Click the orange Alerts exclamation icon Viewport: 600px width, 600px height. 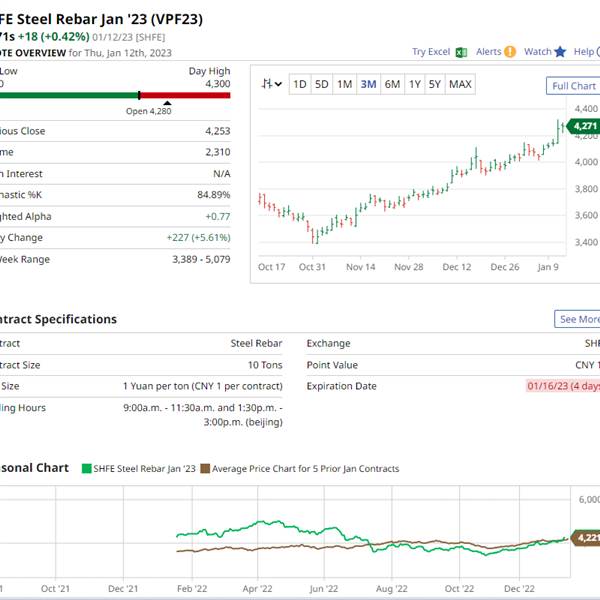510,52
